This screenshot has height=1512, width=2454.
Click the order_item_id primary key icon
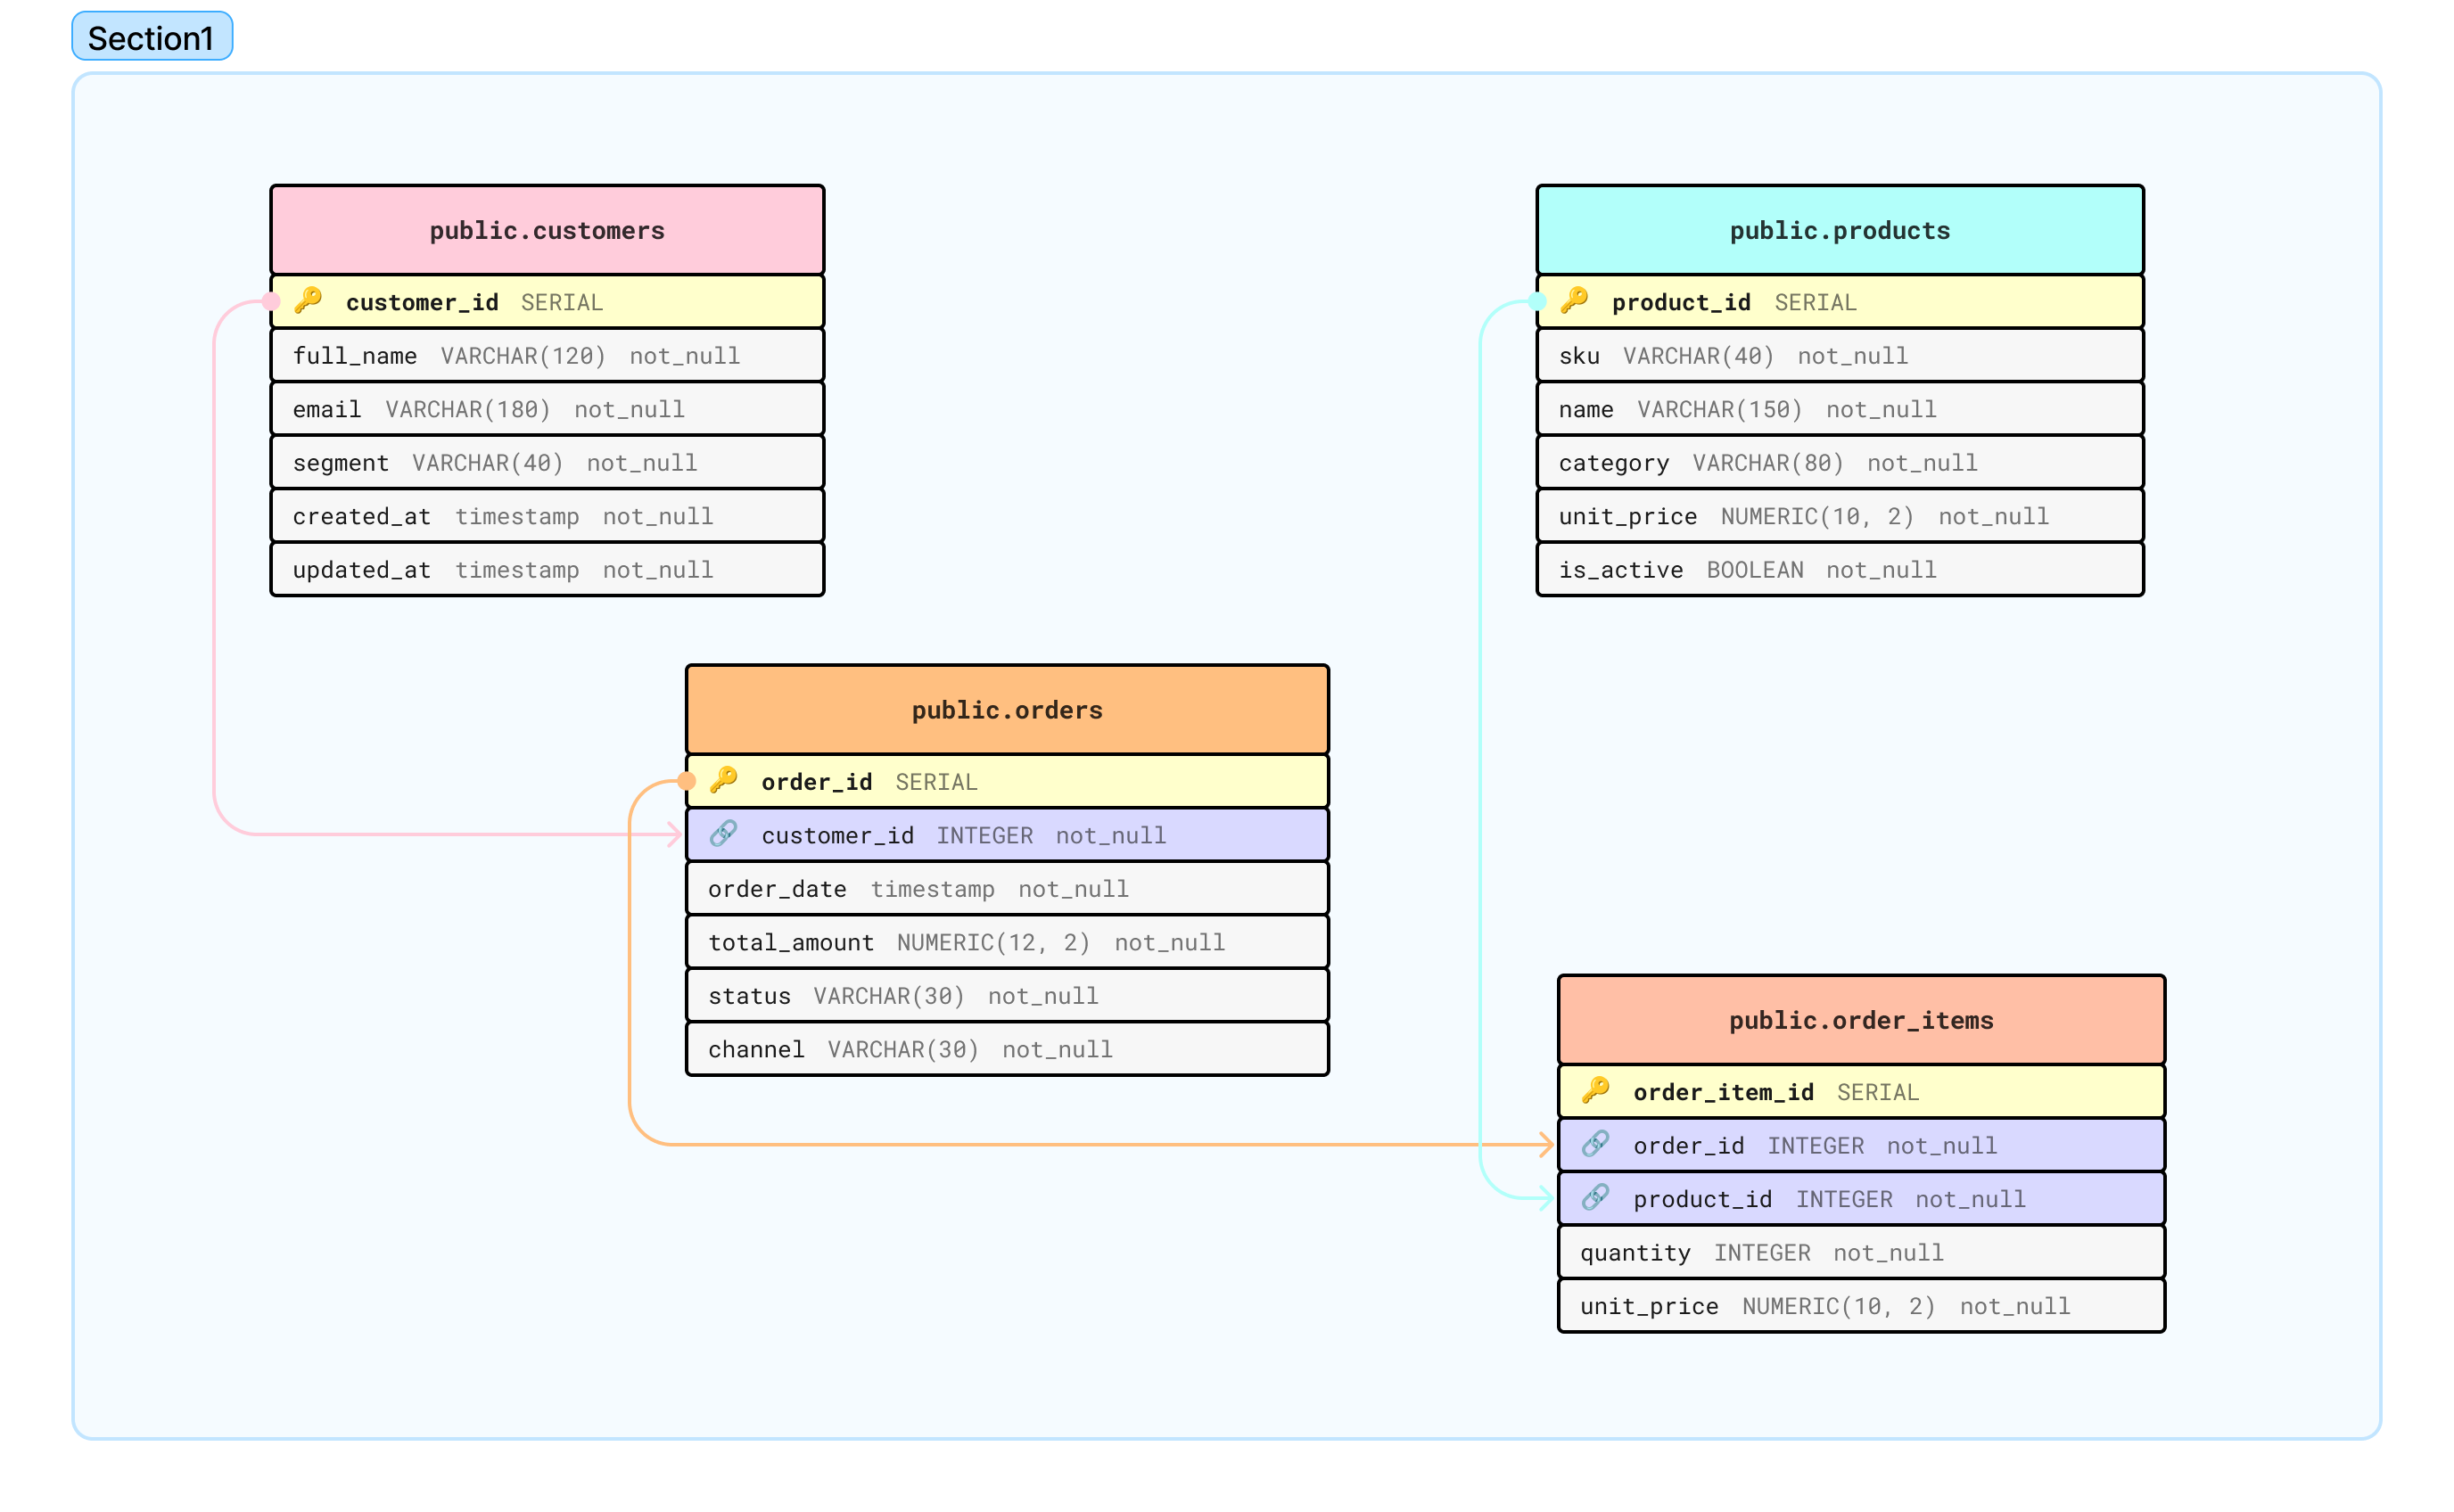[x=1596, y=1090]
